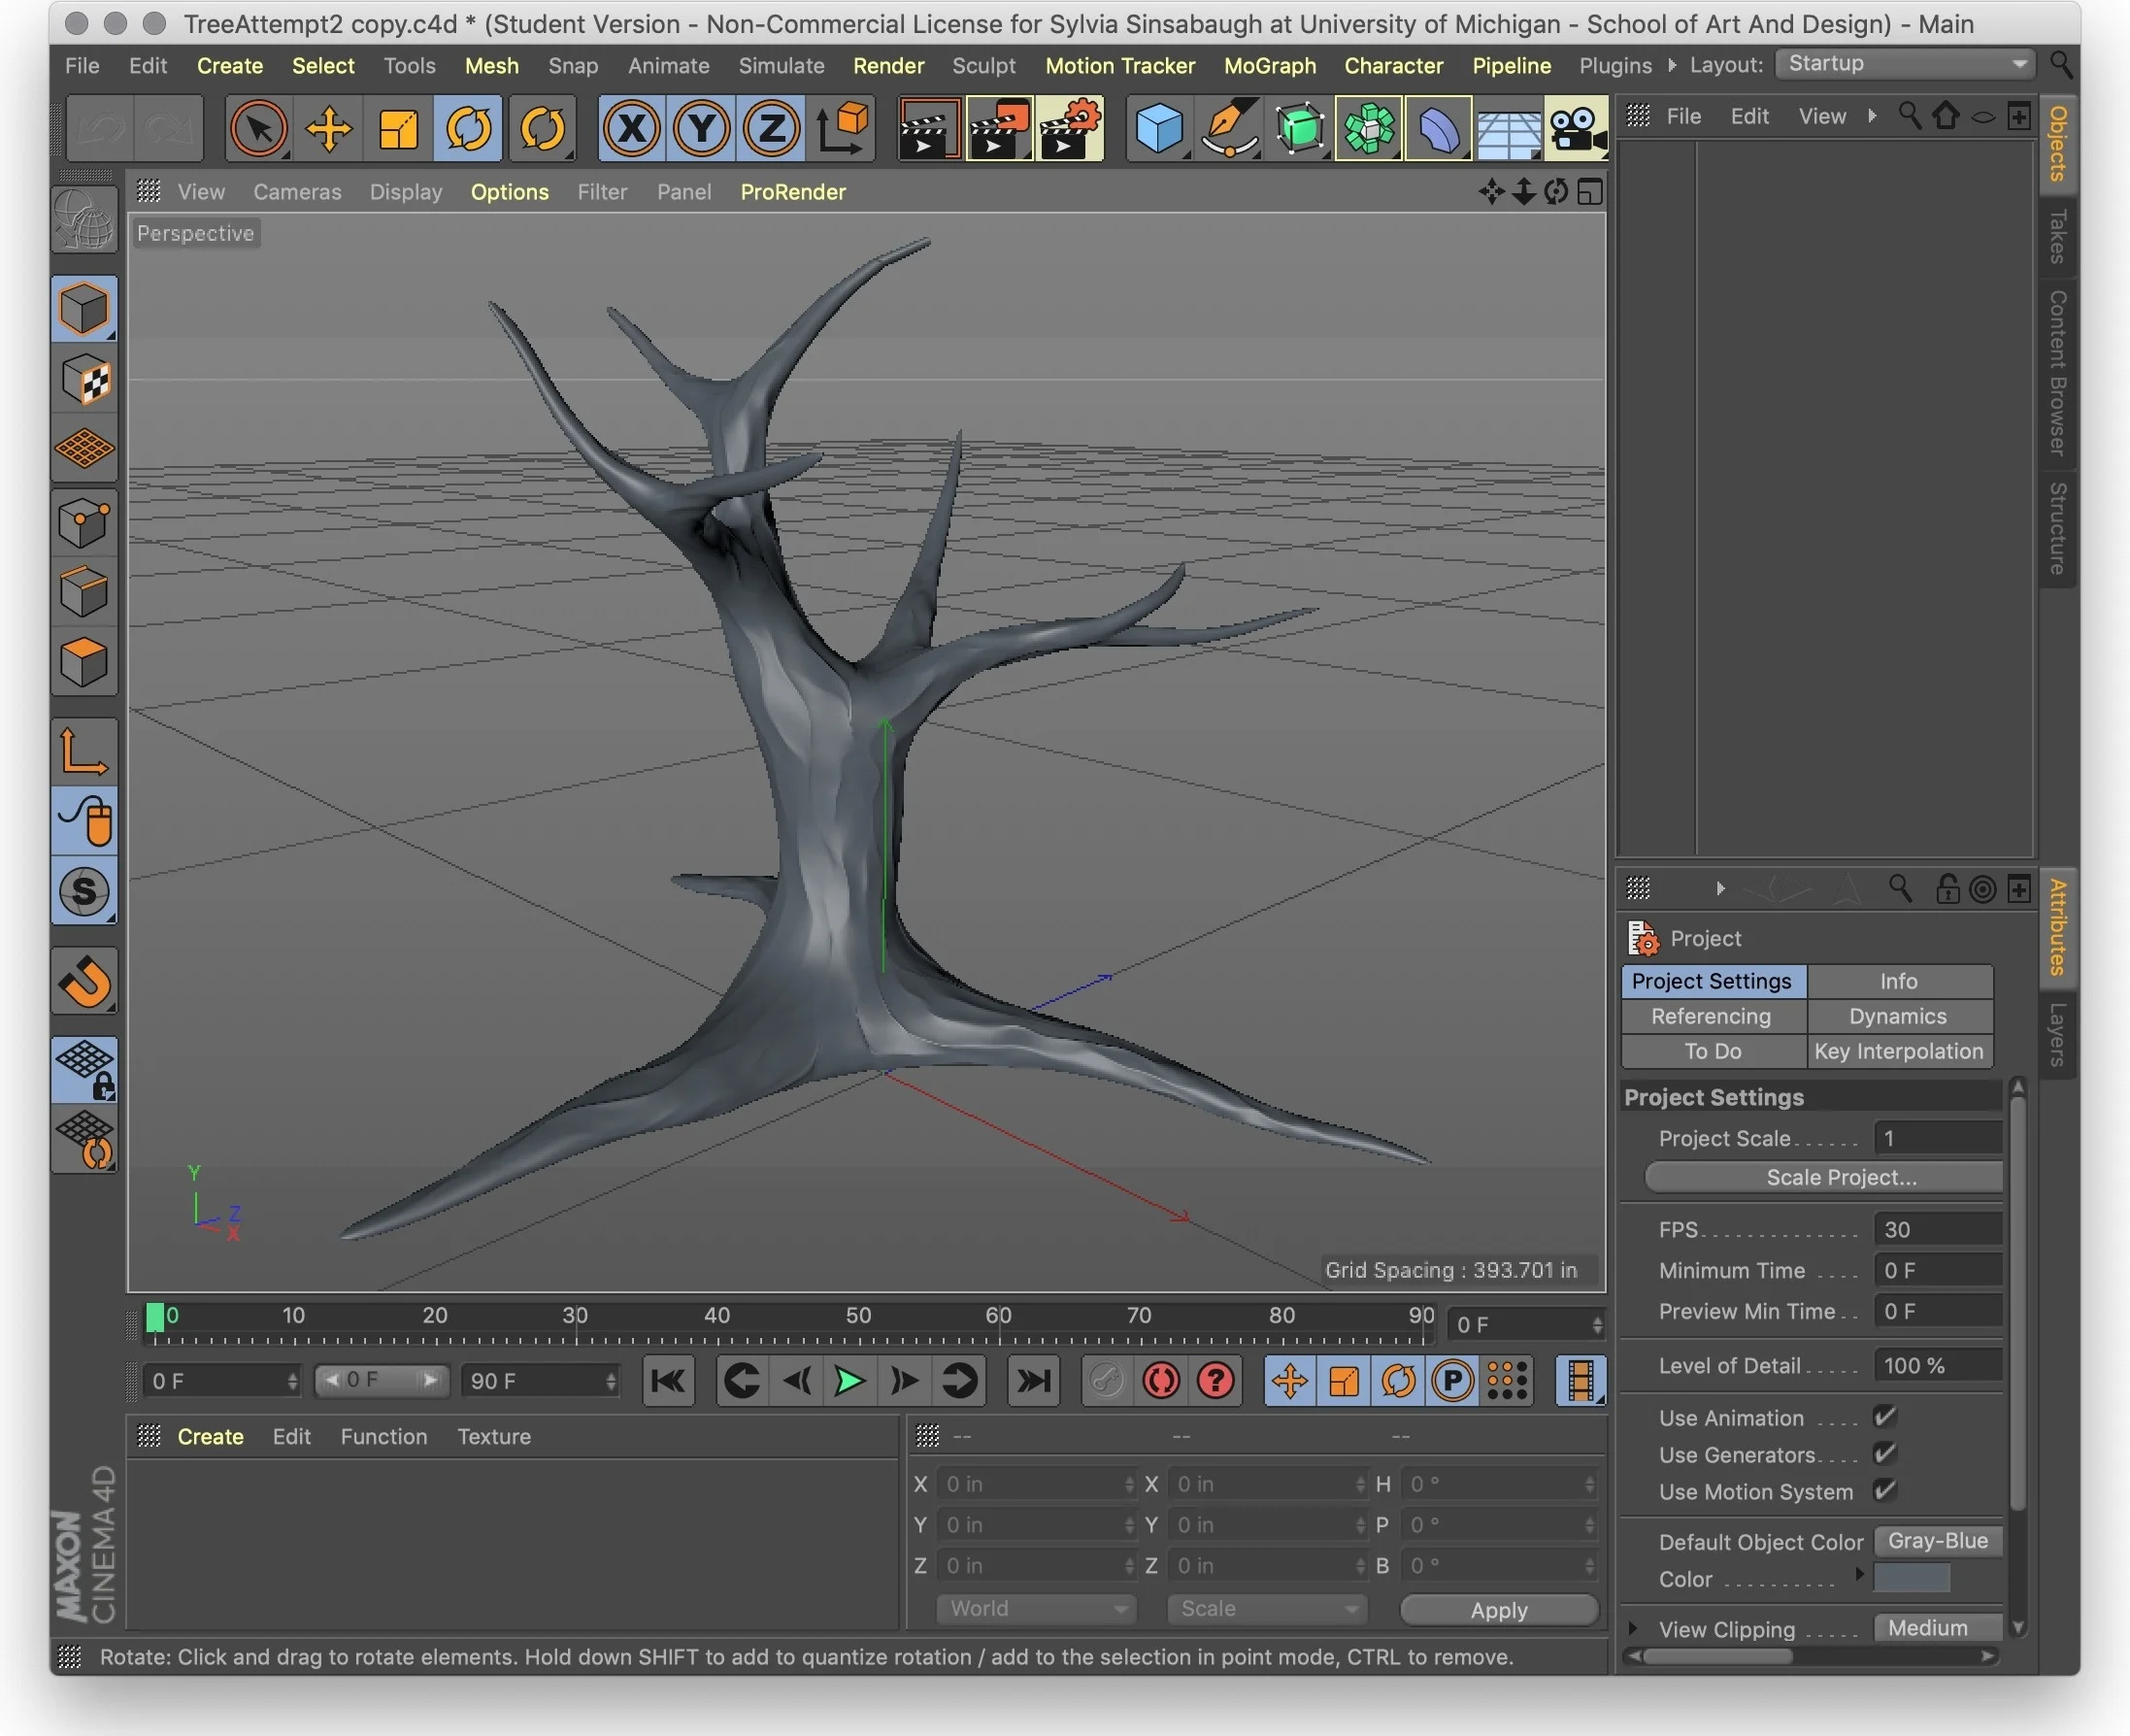Open Default Object Color Gray-Blue dropdown

click(1937, 1541)
